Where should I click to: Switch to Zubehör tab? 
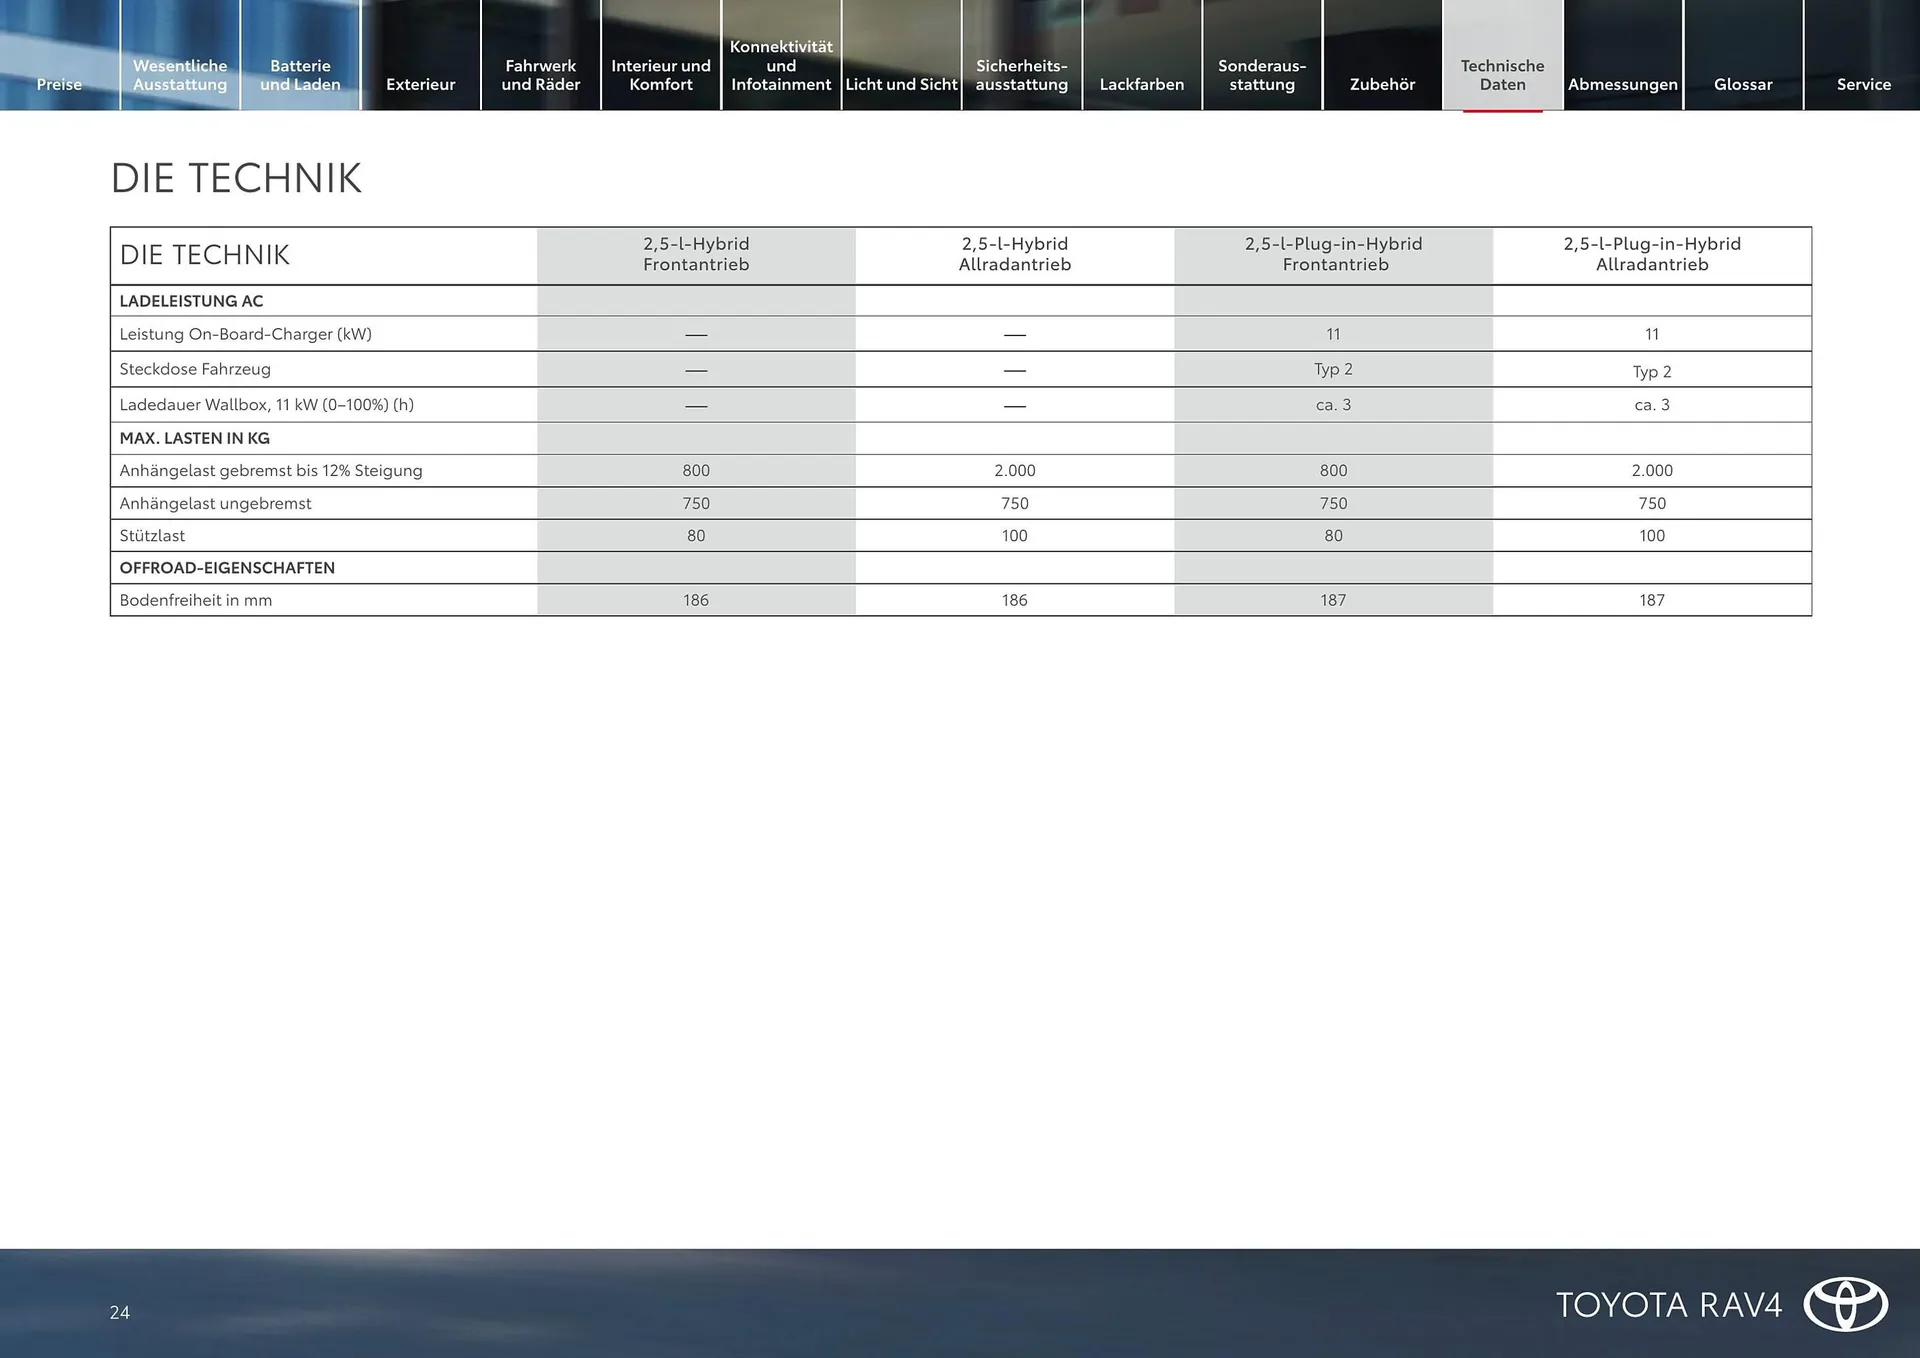[1382, 84]
